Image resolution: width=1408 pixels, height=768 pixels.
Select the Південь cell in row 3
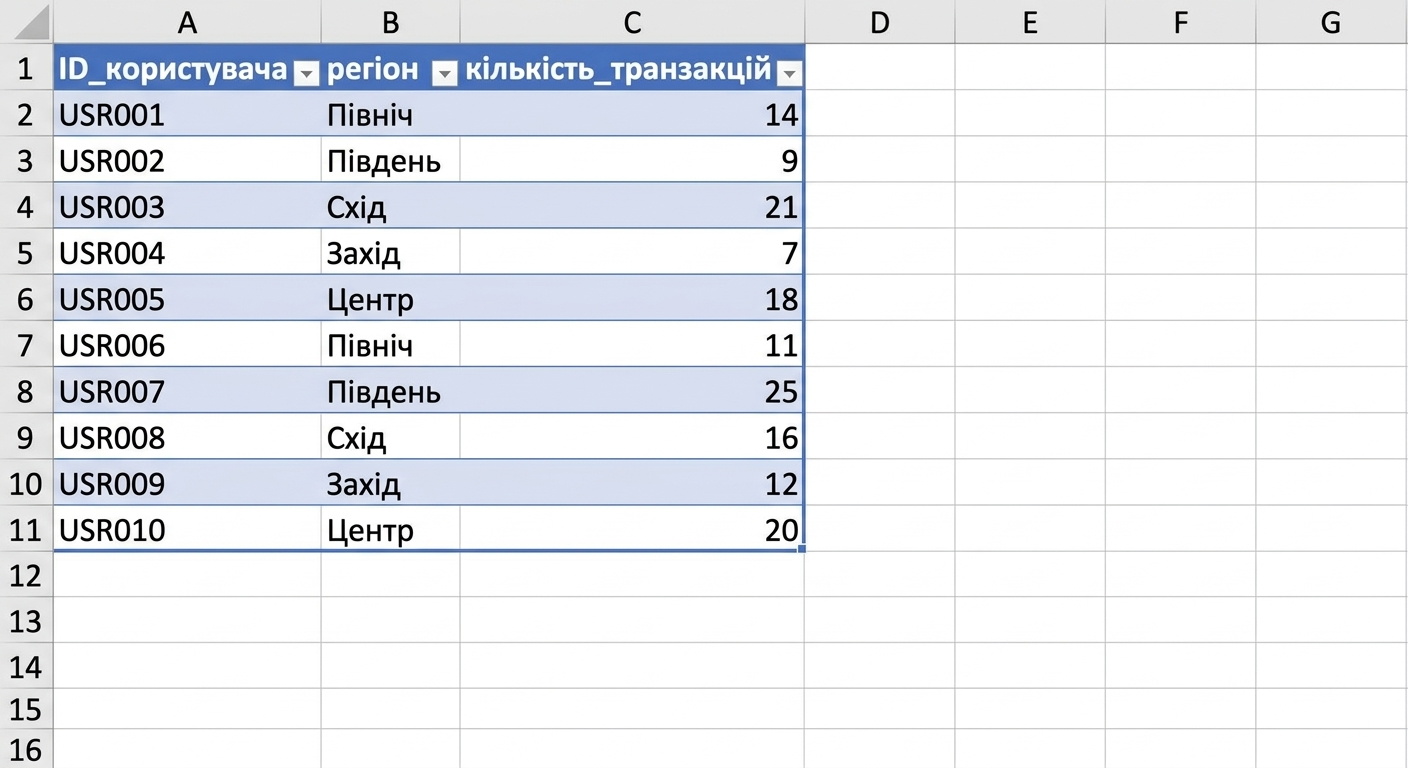click(x=391, y=161)
